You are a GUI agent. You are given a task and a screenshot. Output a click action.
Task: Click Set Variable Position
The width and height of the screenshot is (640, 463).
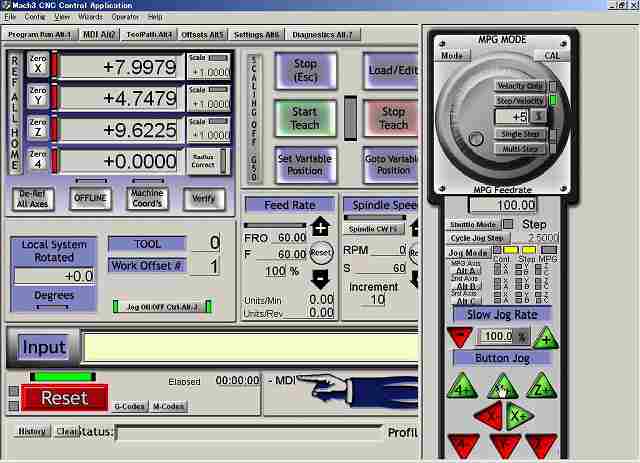[x=305, y=165]
